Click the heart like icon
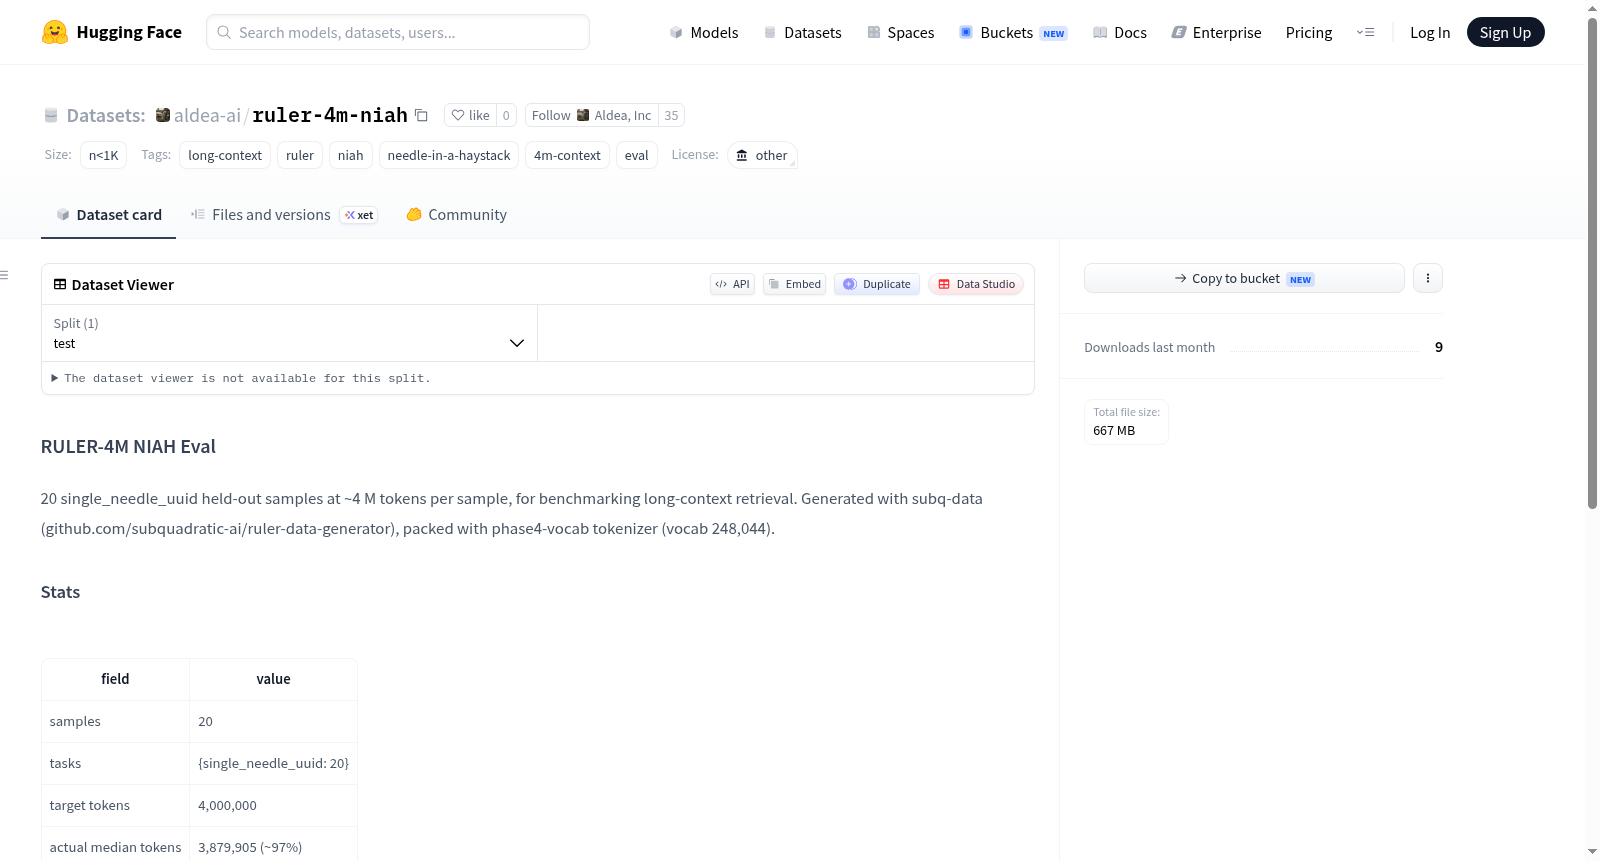The image size is (1600, 861). pyautogui.click(x=458, y=115)
